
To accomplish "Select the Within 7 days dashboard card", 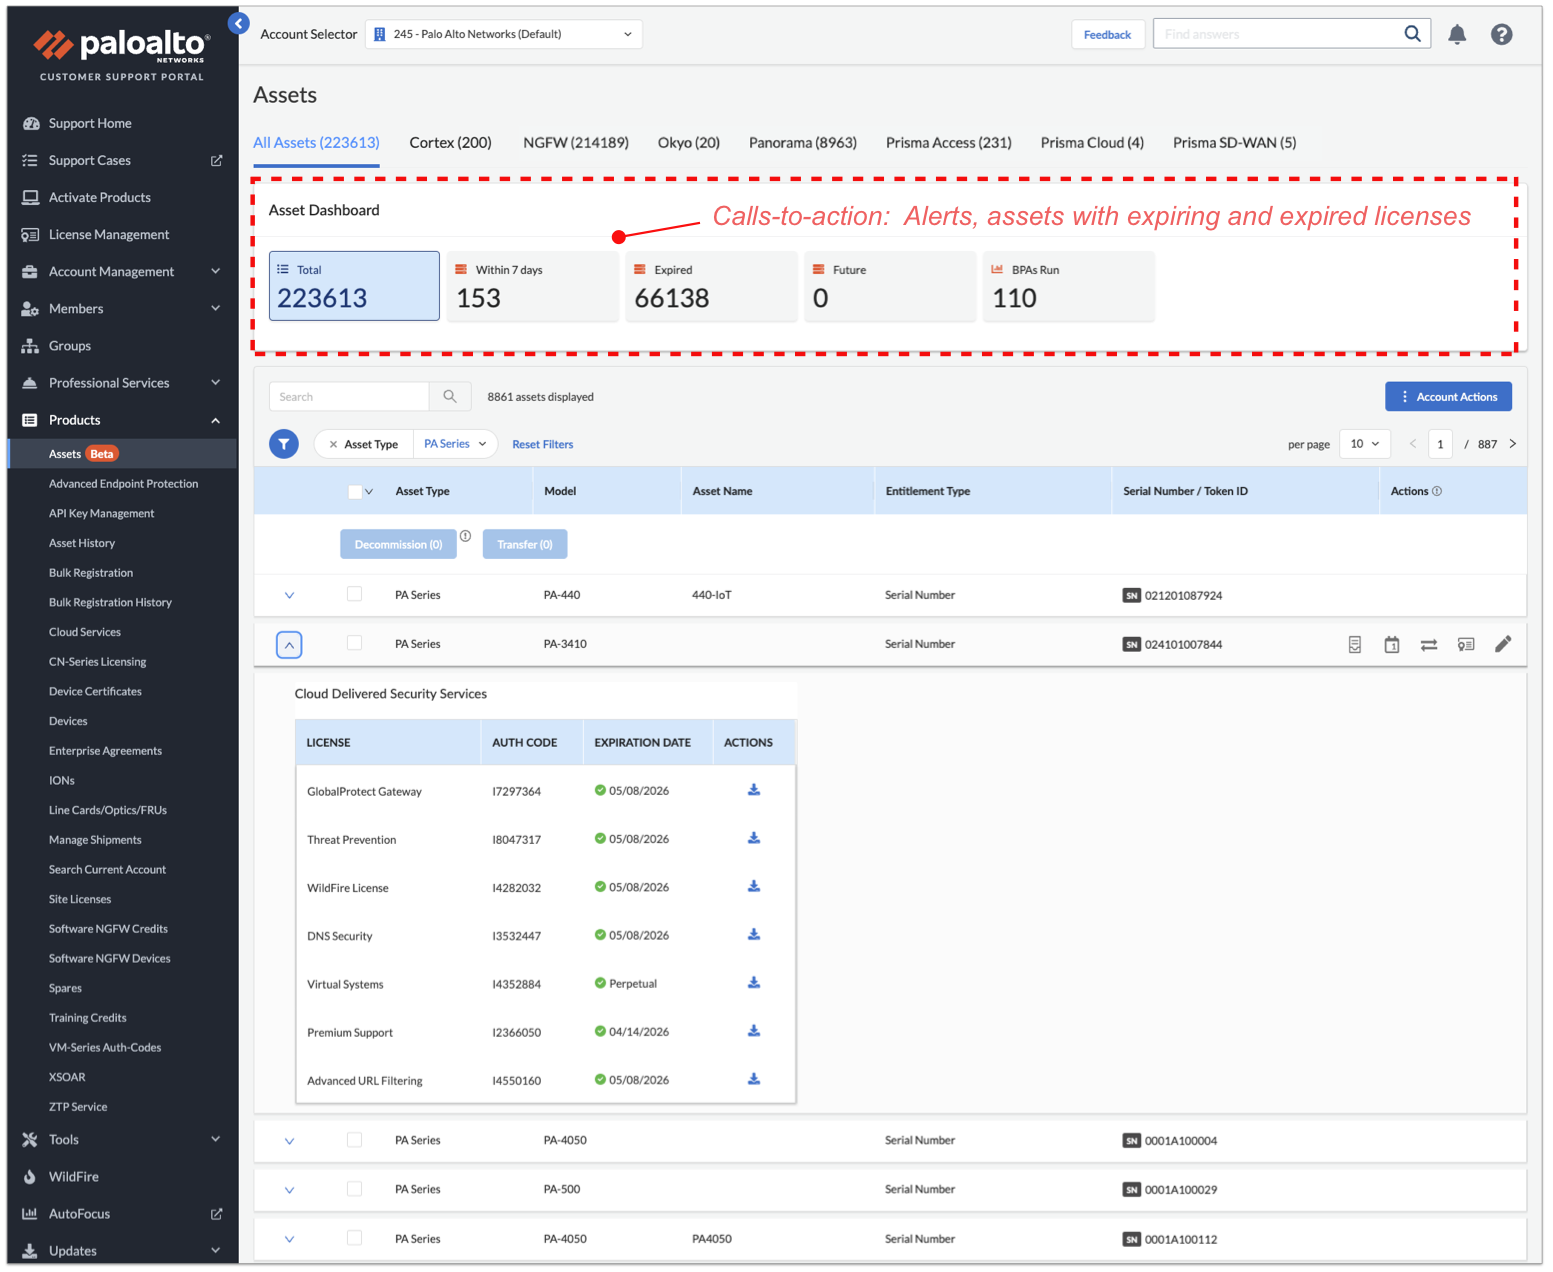I will 533,286.
